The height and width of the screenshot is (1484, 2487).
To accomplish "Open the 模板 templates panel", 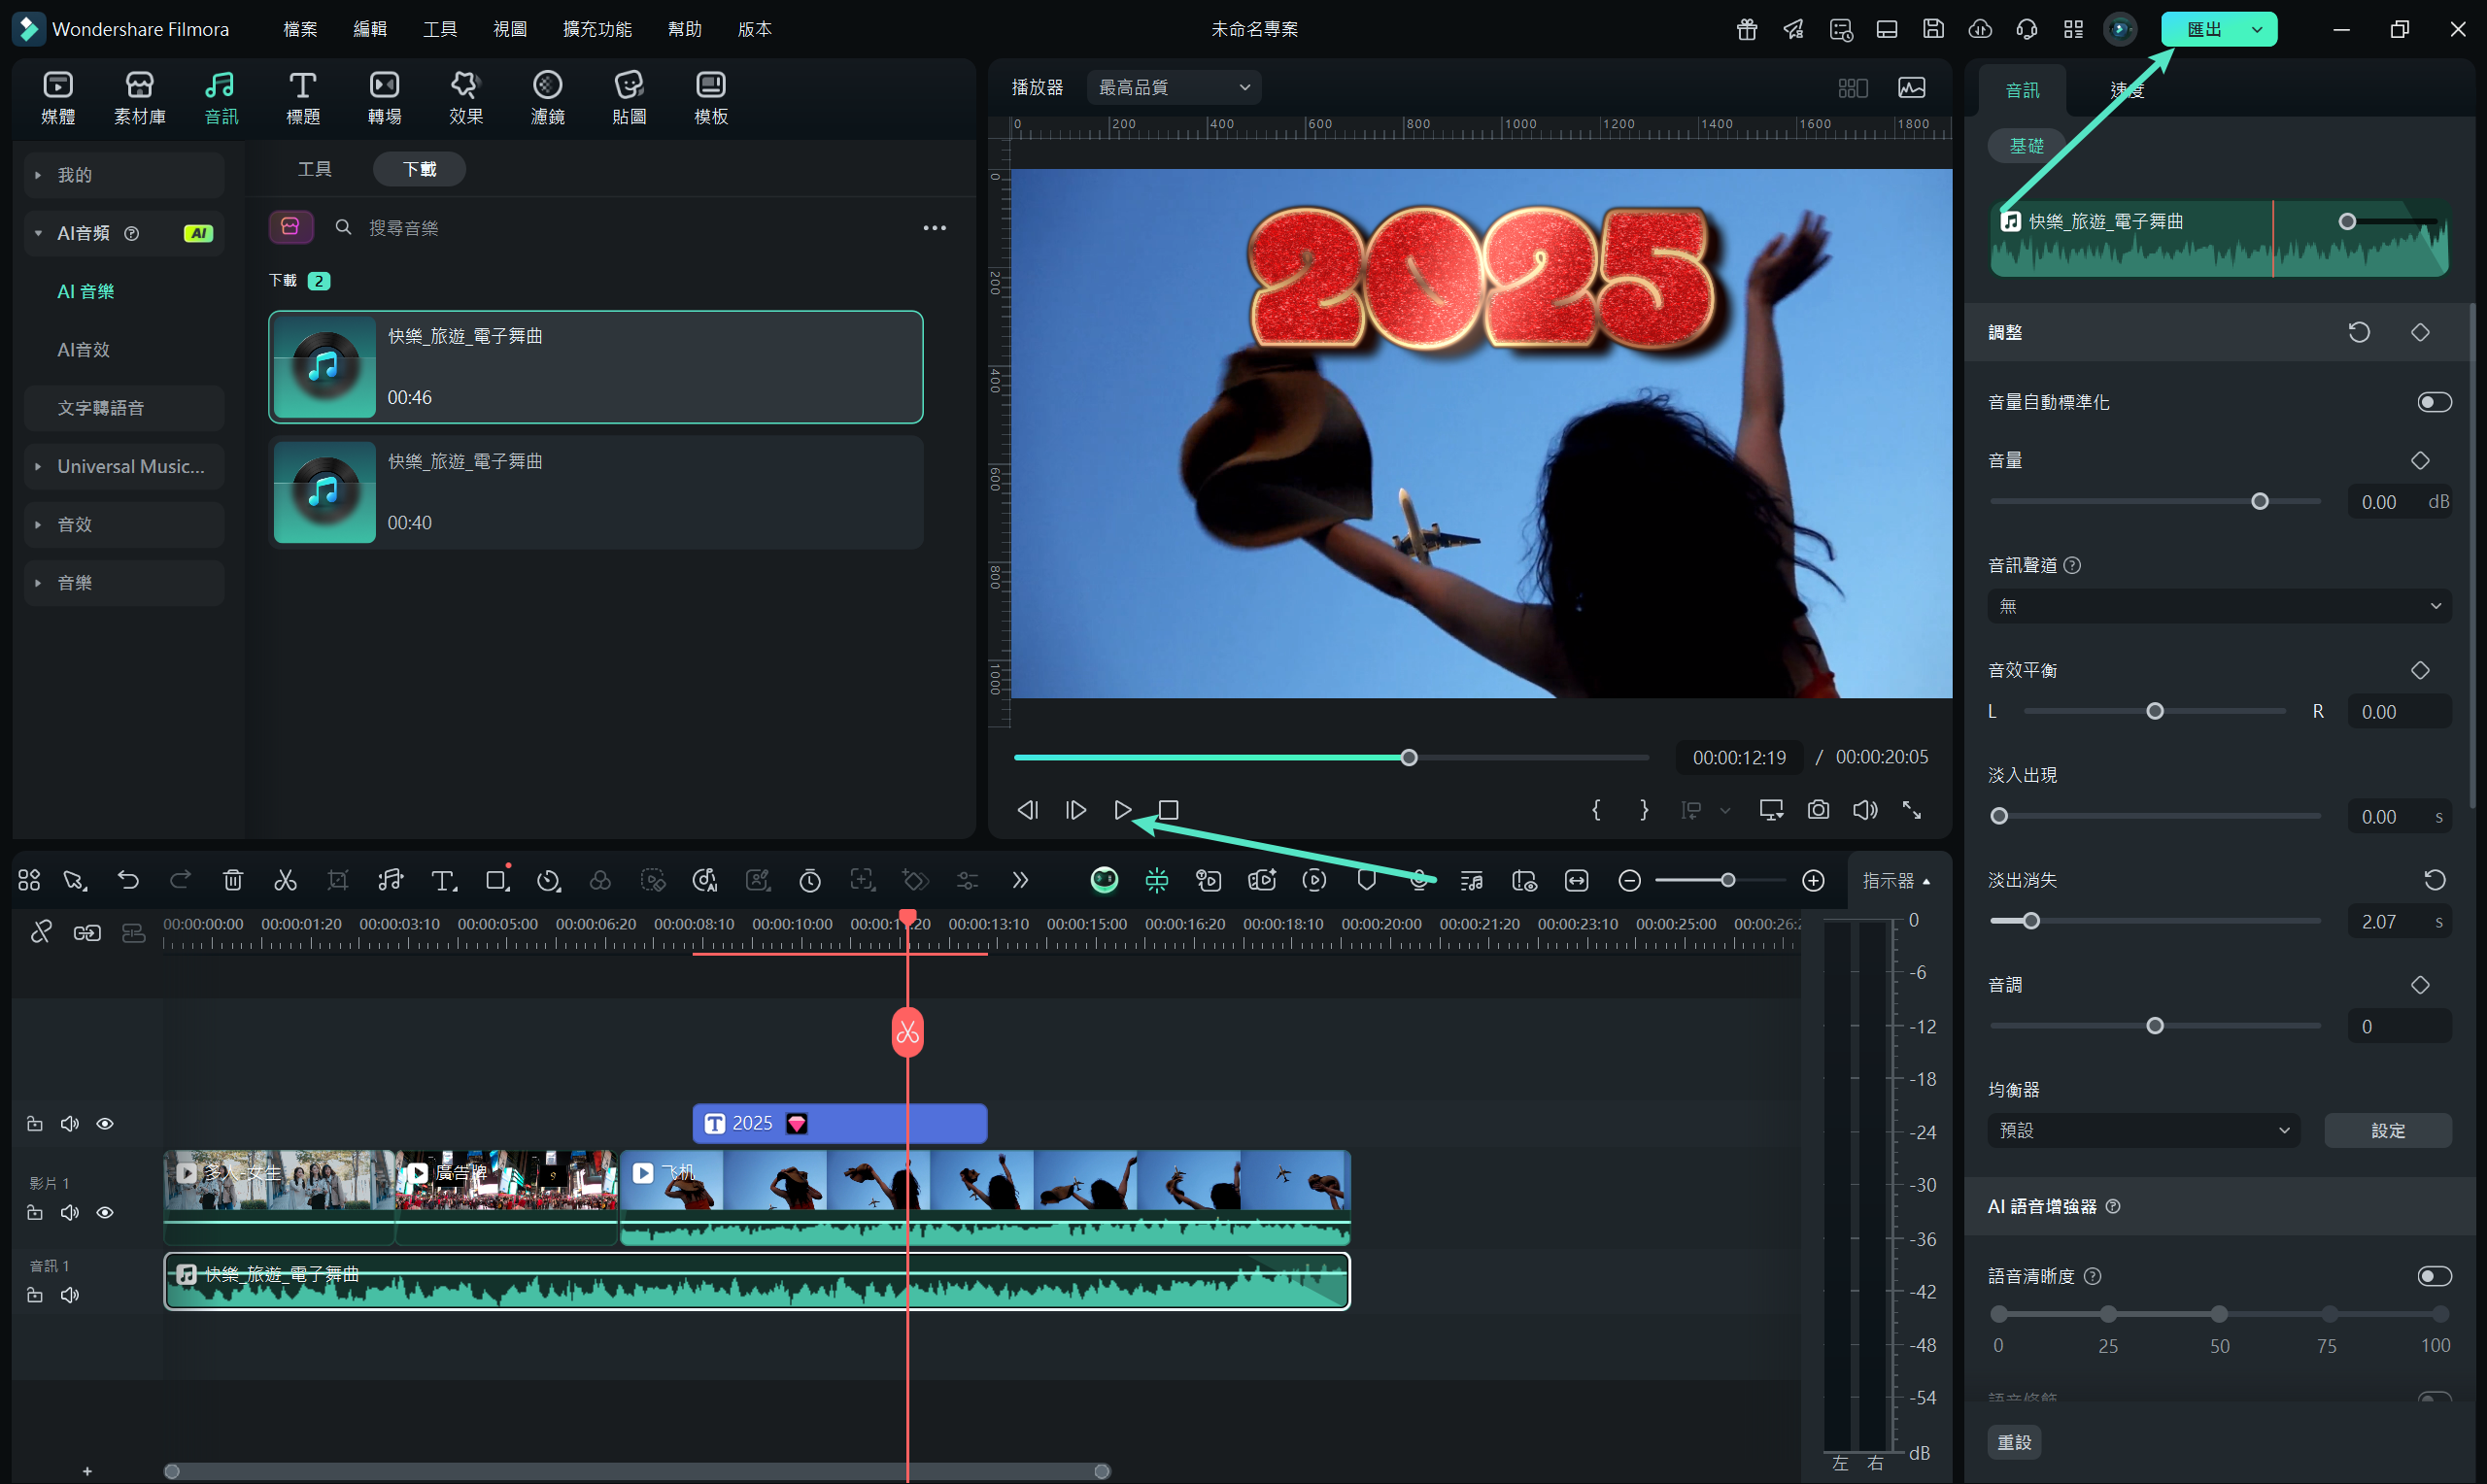I will [711, 98].
